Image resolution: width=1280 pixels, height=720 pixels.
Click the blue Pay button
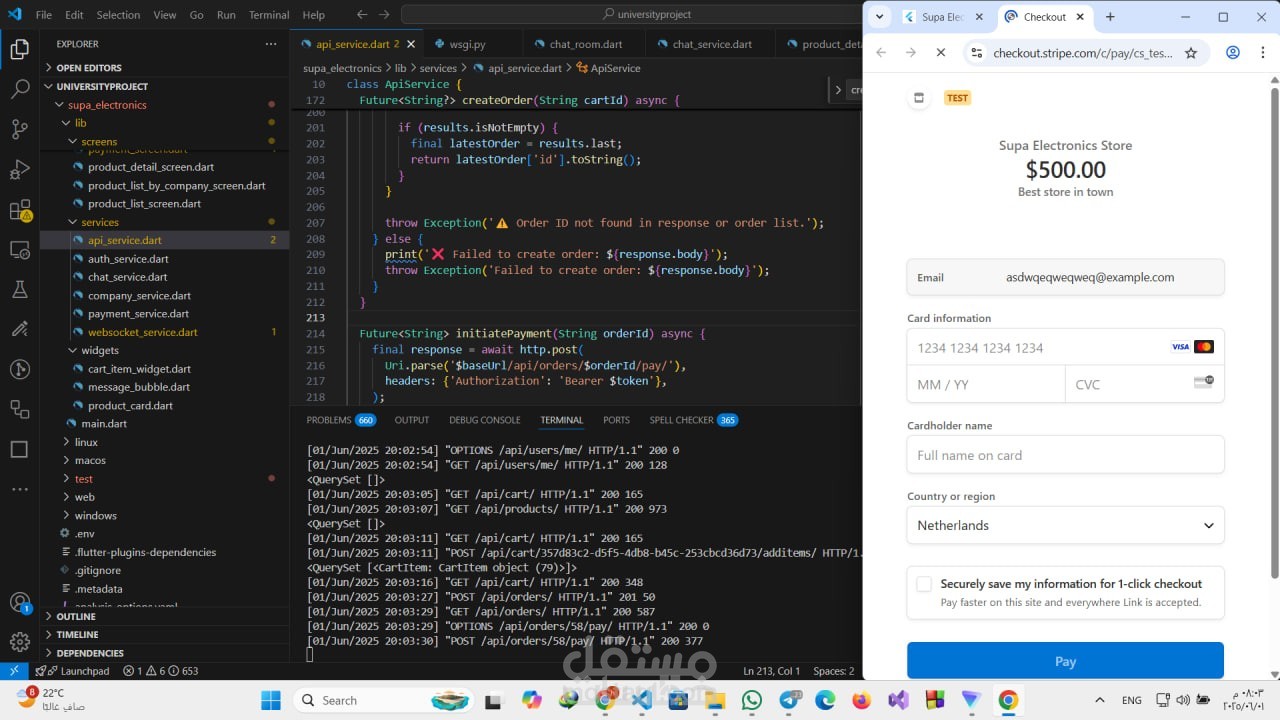[1065, 661]
